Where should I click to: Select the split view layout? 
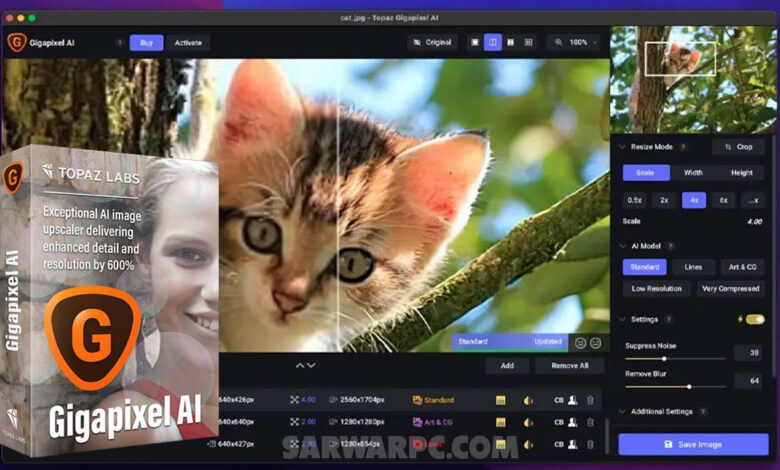(x=492, y=42)
